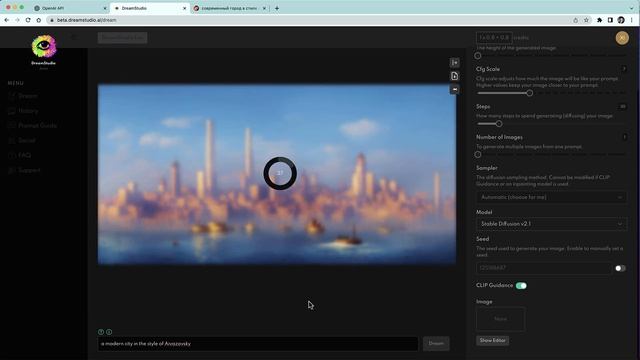Reload the DreamStudio page
The width and height of the screenshot is (640, 360).
pos(28,20)
